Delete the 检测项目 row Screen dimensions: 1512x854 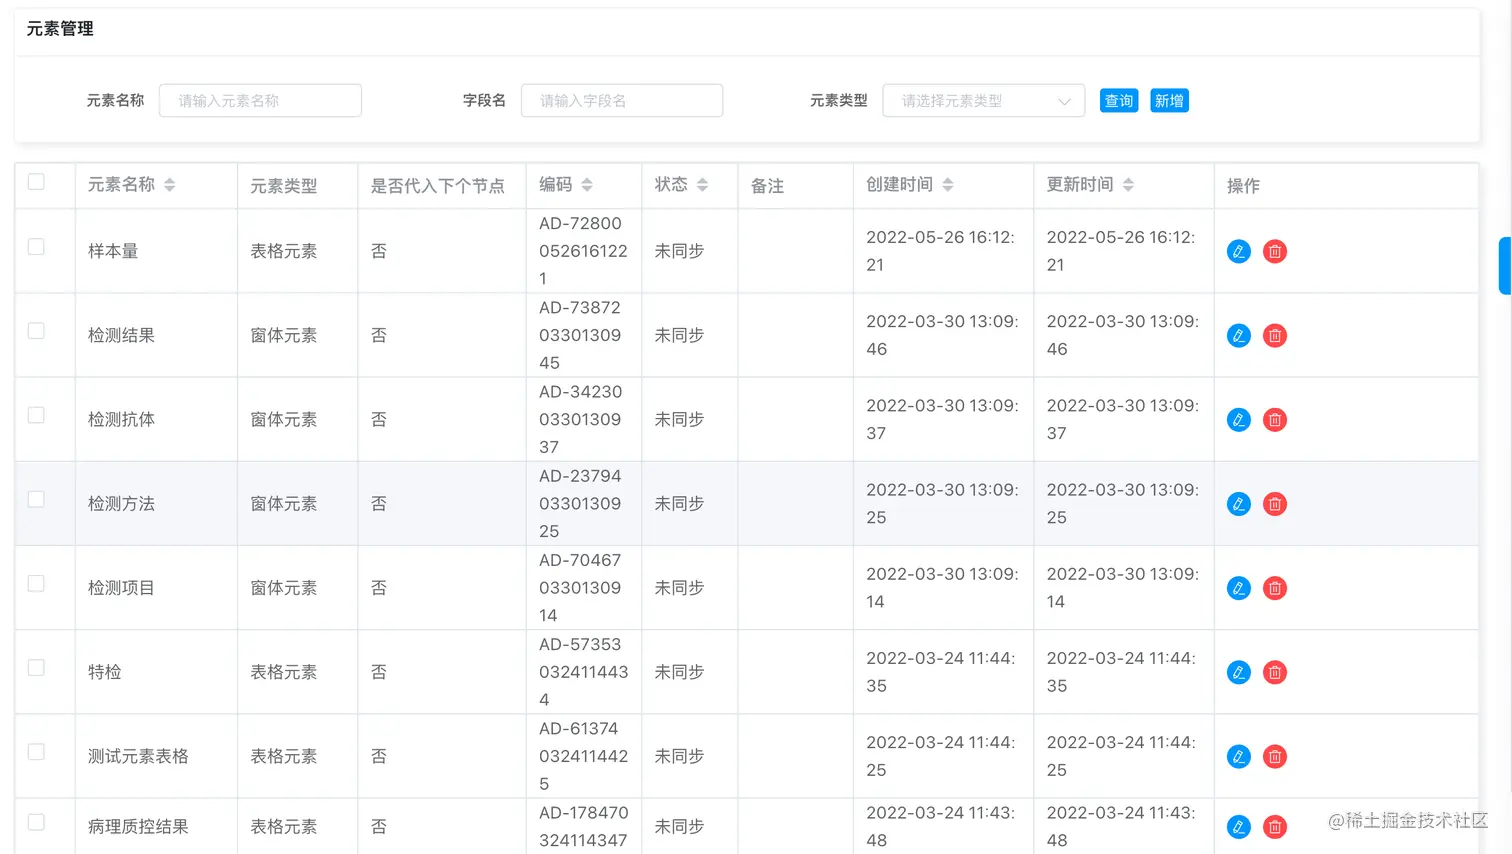pos(1274,588)
